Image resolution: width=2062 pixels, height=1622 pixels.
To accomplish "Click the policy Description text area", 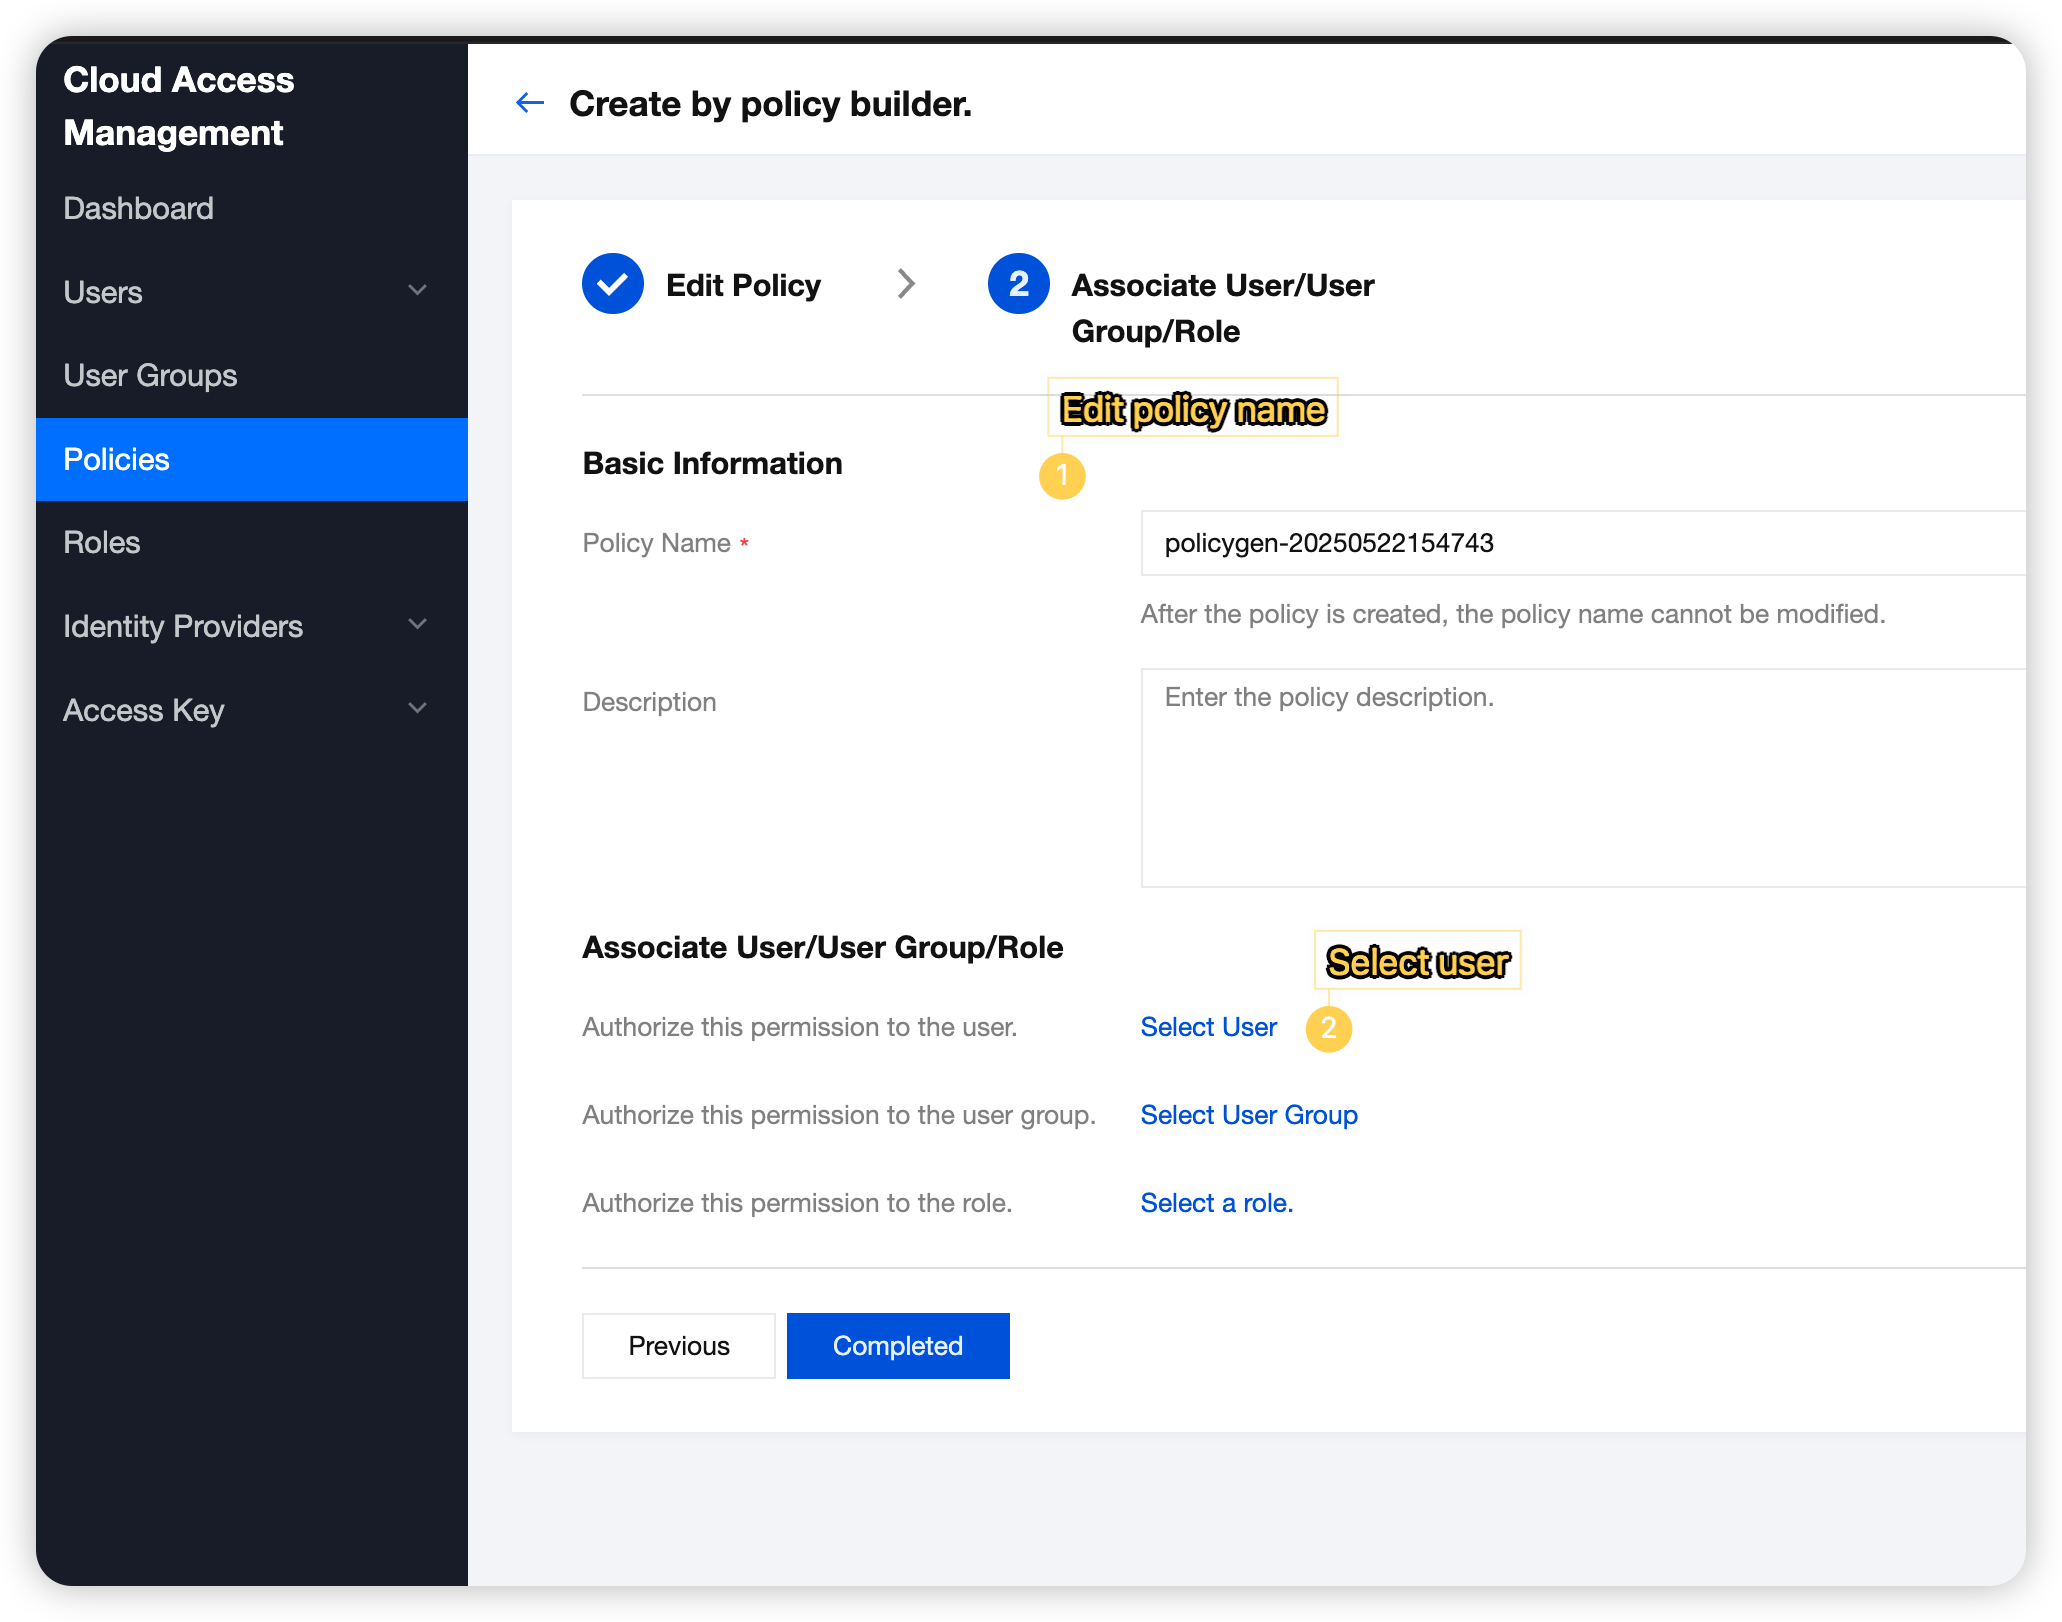I will coord(1580,777).
